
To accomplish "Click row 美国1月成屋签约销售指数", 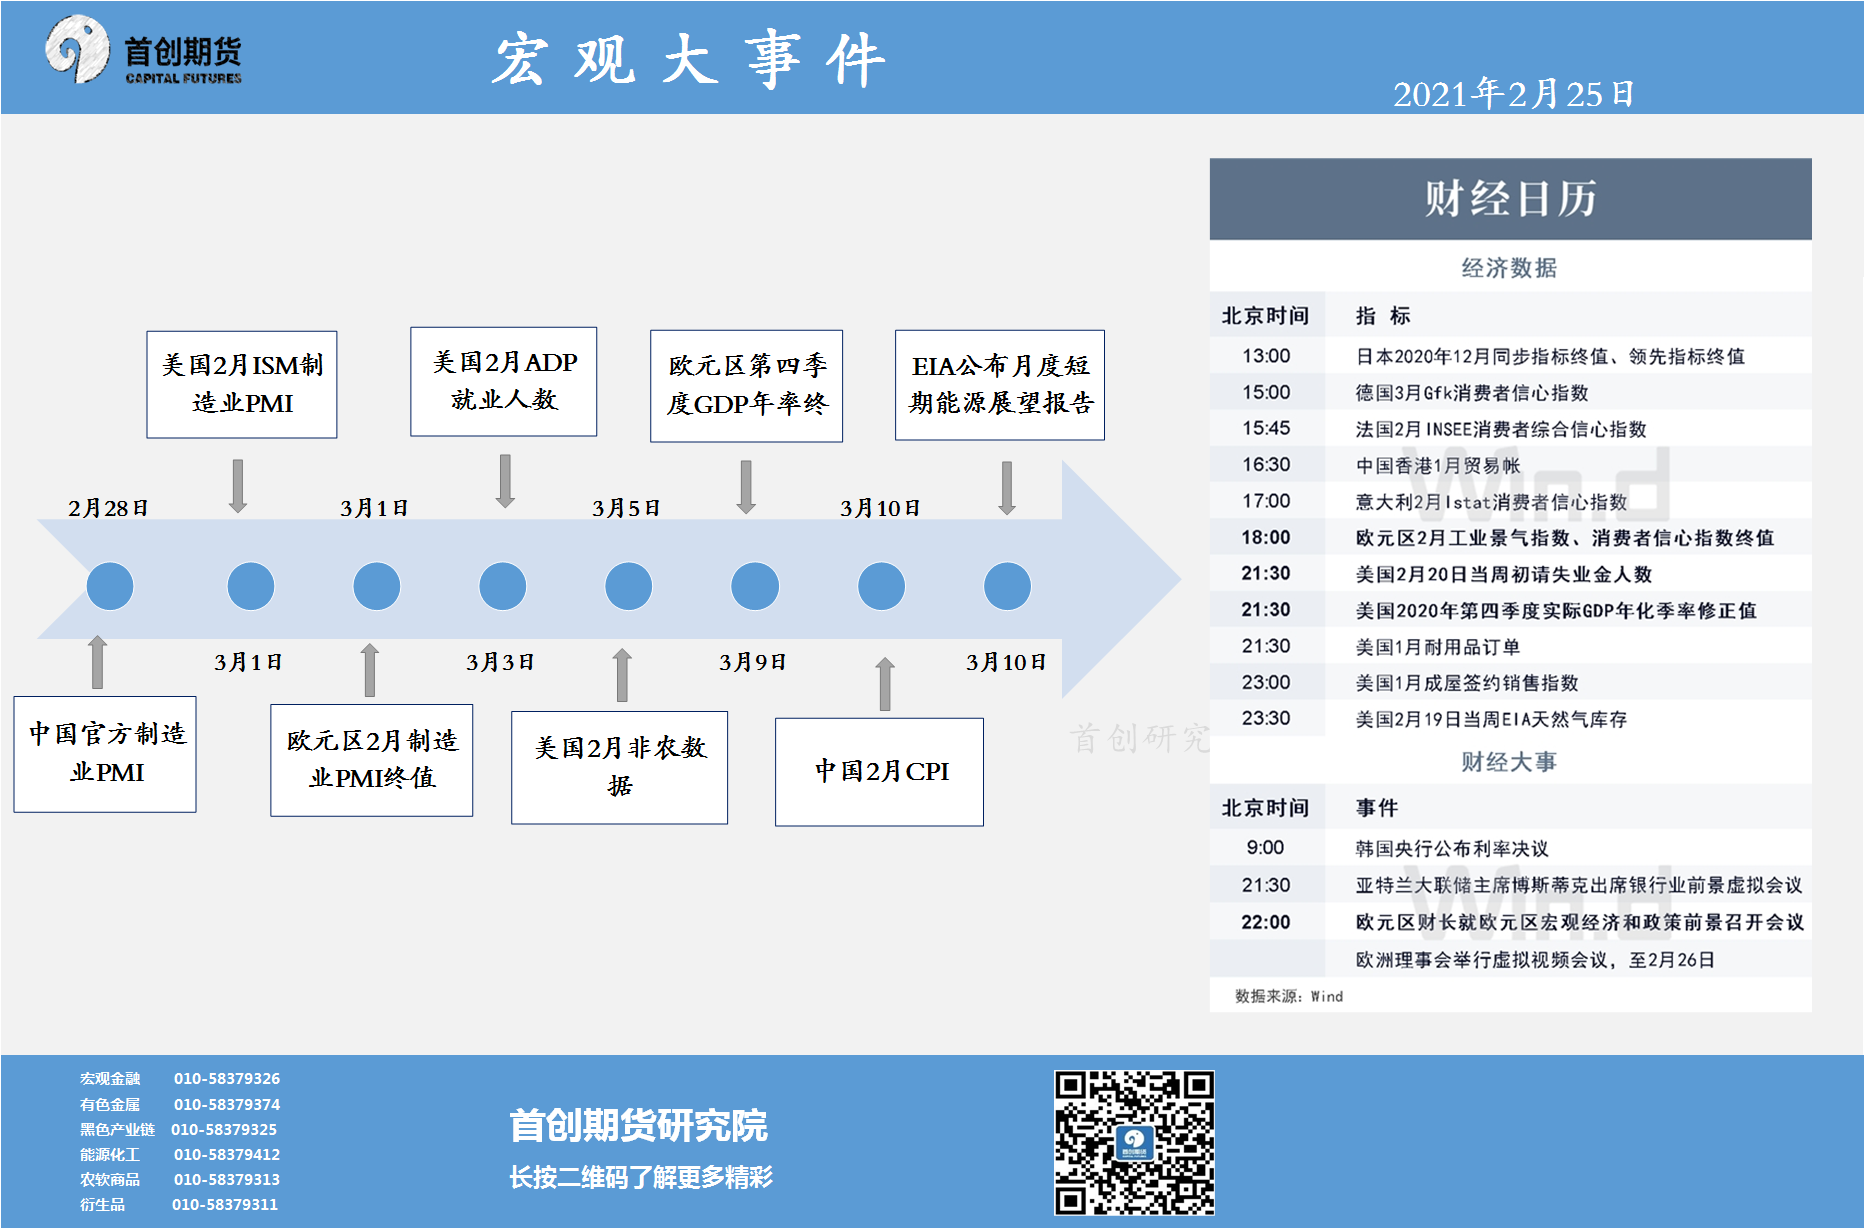I will [1511, 683].
